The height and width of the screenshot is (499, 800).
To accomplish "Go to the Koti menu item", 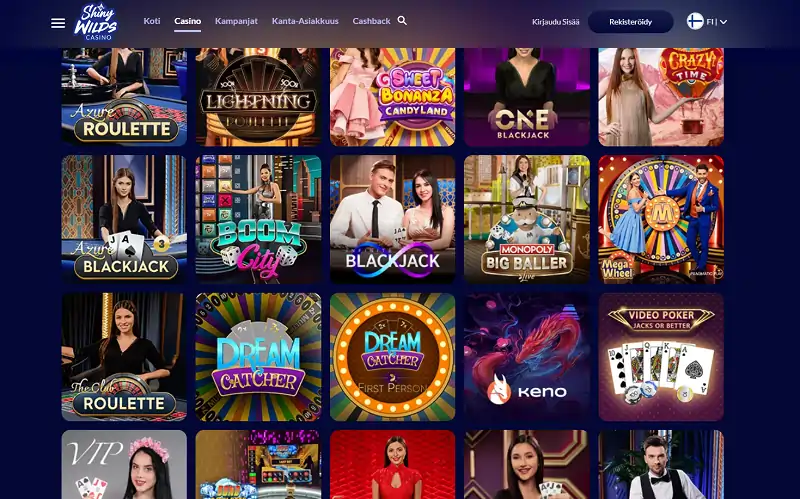I will click(152, 21).
